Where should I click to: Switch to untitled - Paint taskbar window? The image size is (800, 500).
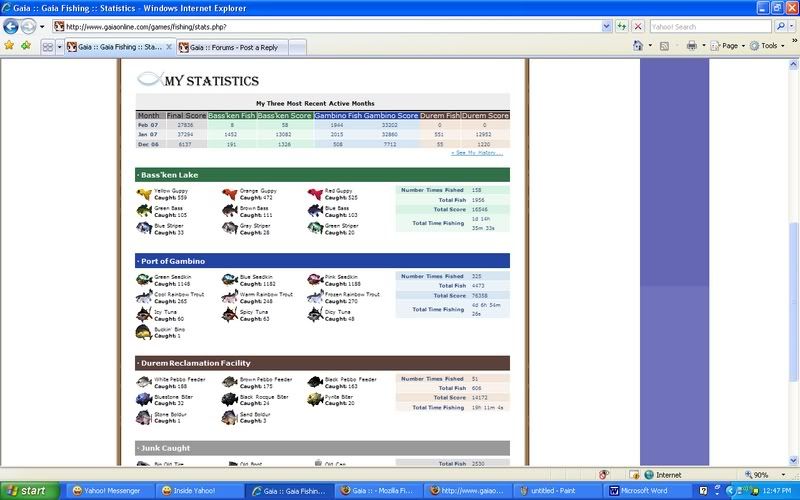(557, 491)
